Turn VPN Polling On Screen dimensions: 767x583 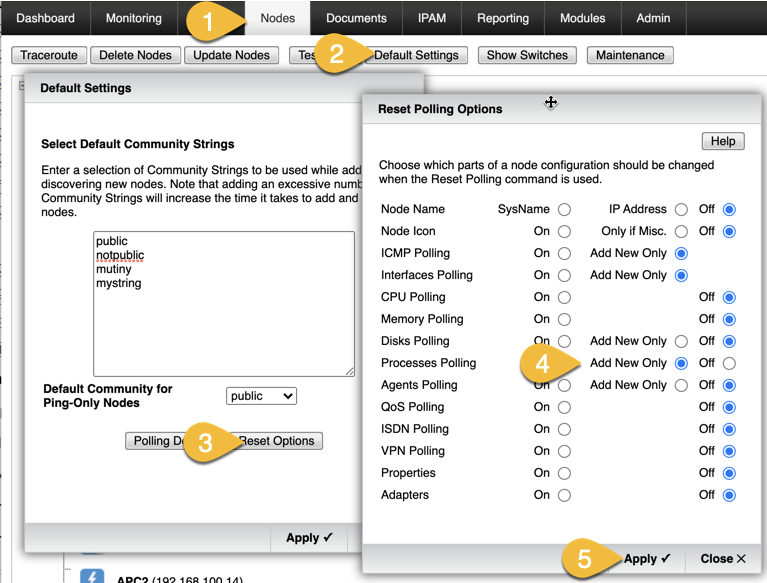click(x=564, y=451)
